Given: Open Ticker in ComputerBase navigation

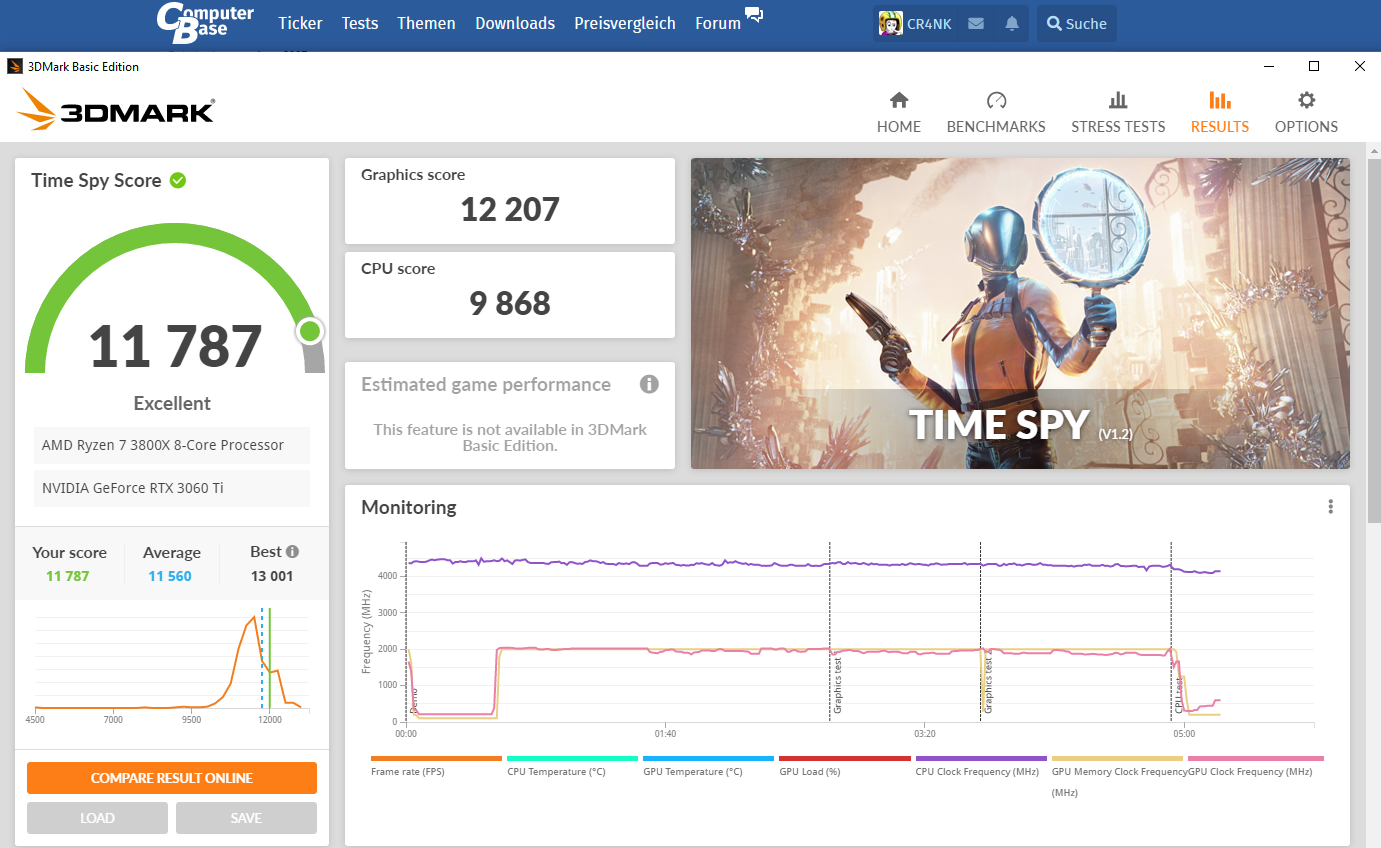Looking at the screenshot, I should point(300,23).
